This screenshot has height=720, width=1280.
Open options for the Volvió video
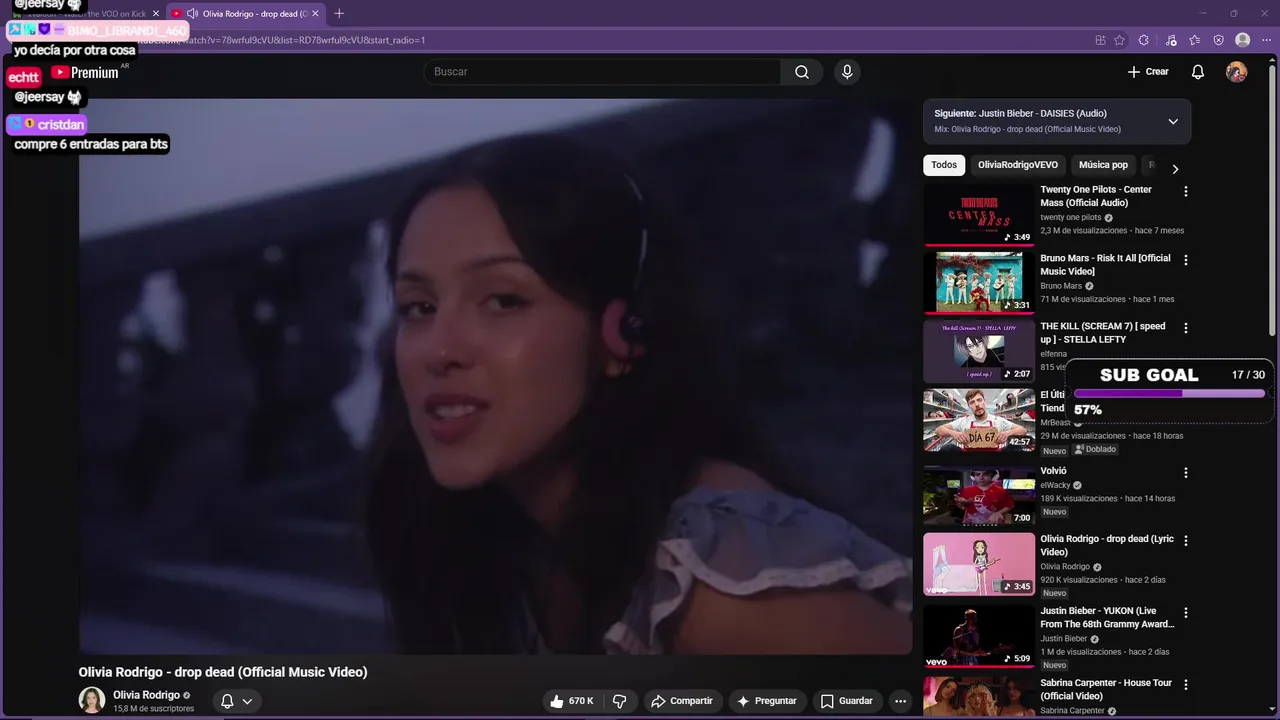(1186, 472)
